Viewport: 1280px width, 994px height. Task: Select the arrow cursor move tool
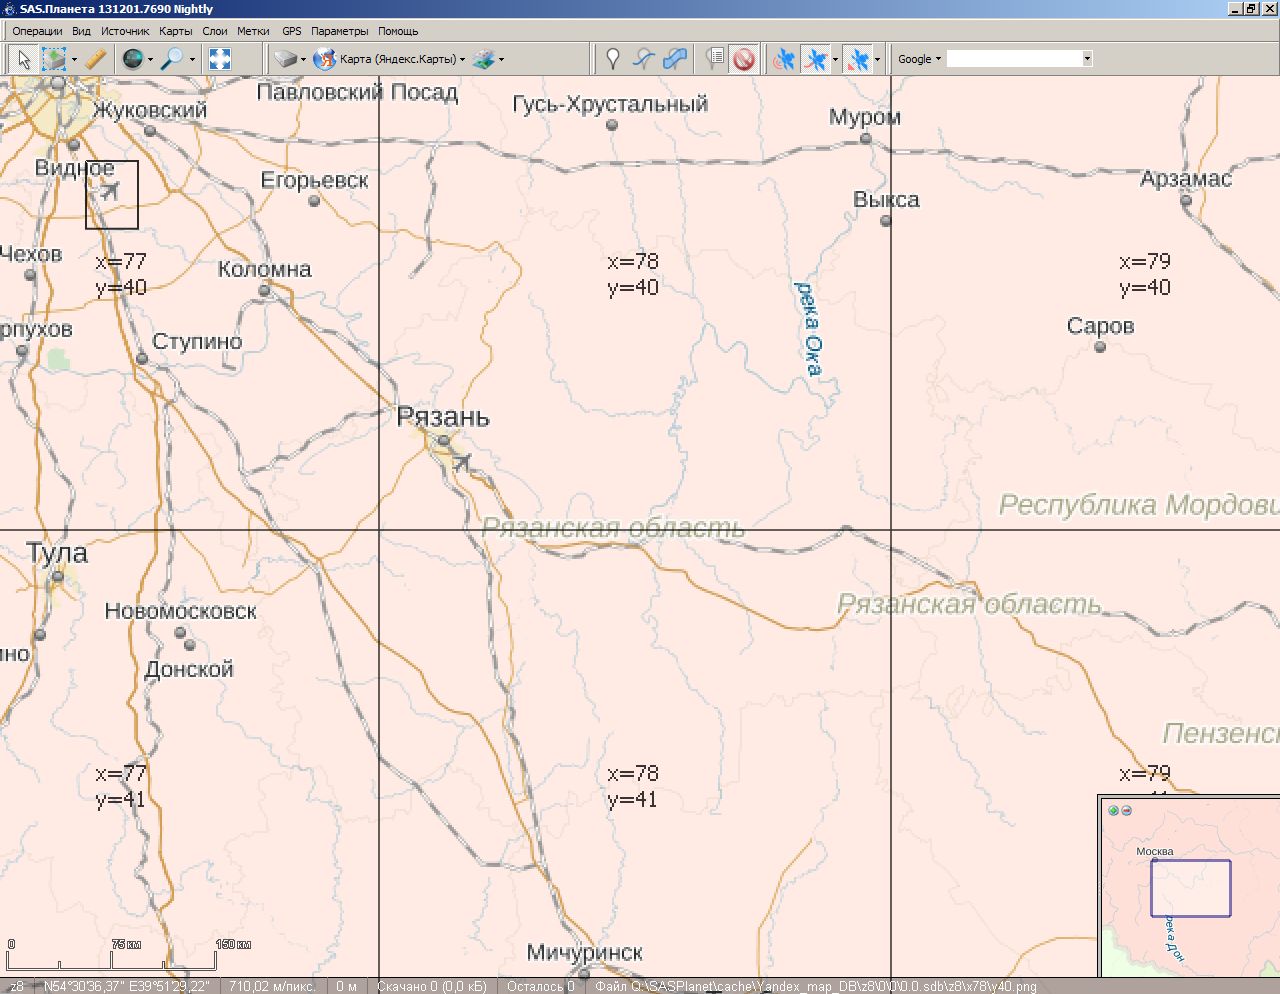pos(23,59)
